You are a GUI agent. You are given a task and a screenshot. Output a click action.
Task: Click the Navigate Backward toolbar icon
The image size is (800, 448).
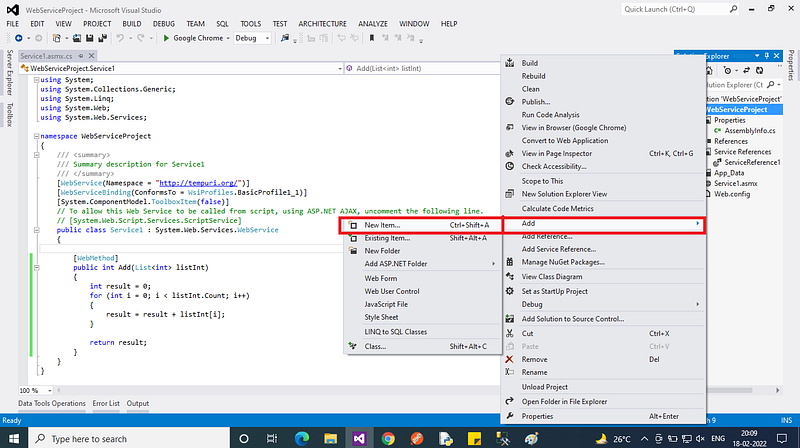click(x=19, y=38)
